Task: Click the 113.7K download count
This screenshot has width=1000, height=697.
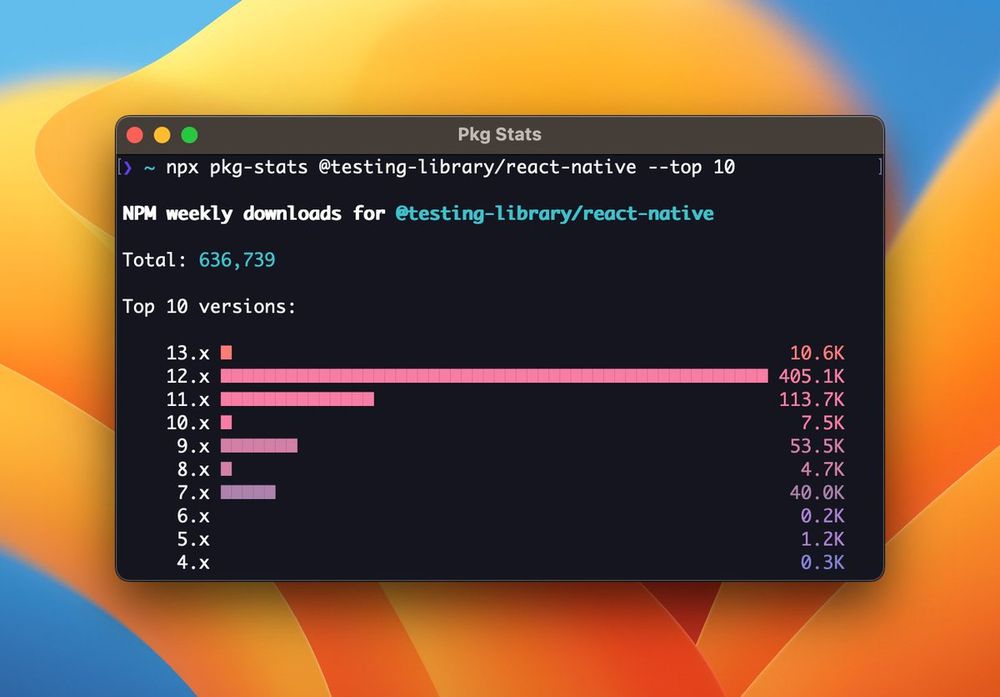Action: pyautogui.click(x=811, y=399)
